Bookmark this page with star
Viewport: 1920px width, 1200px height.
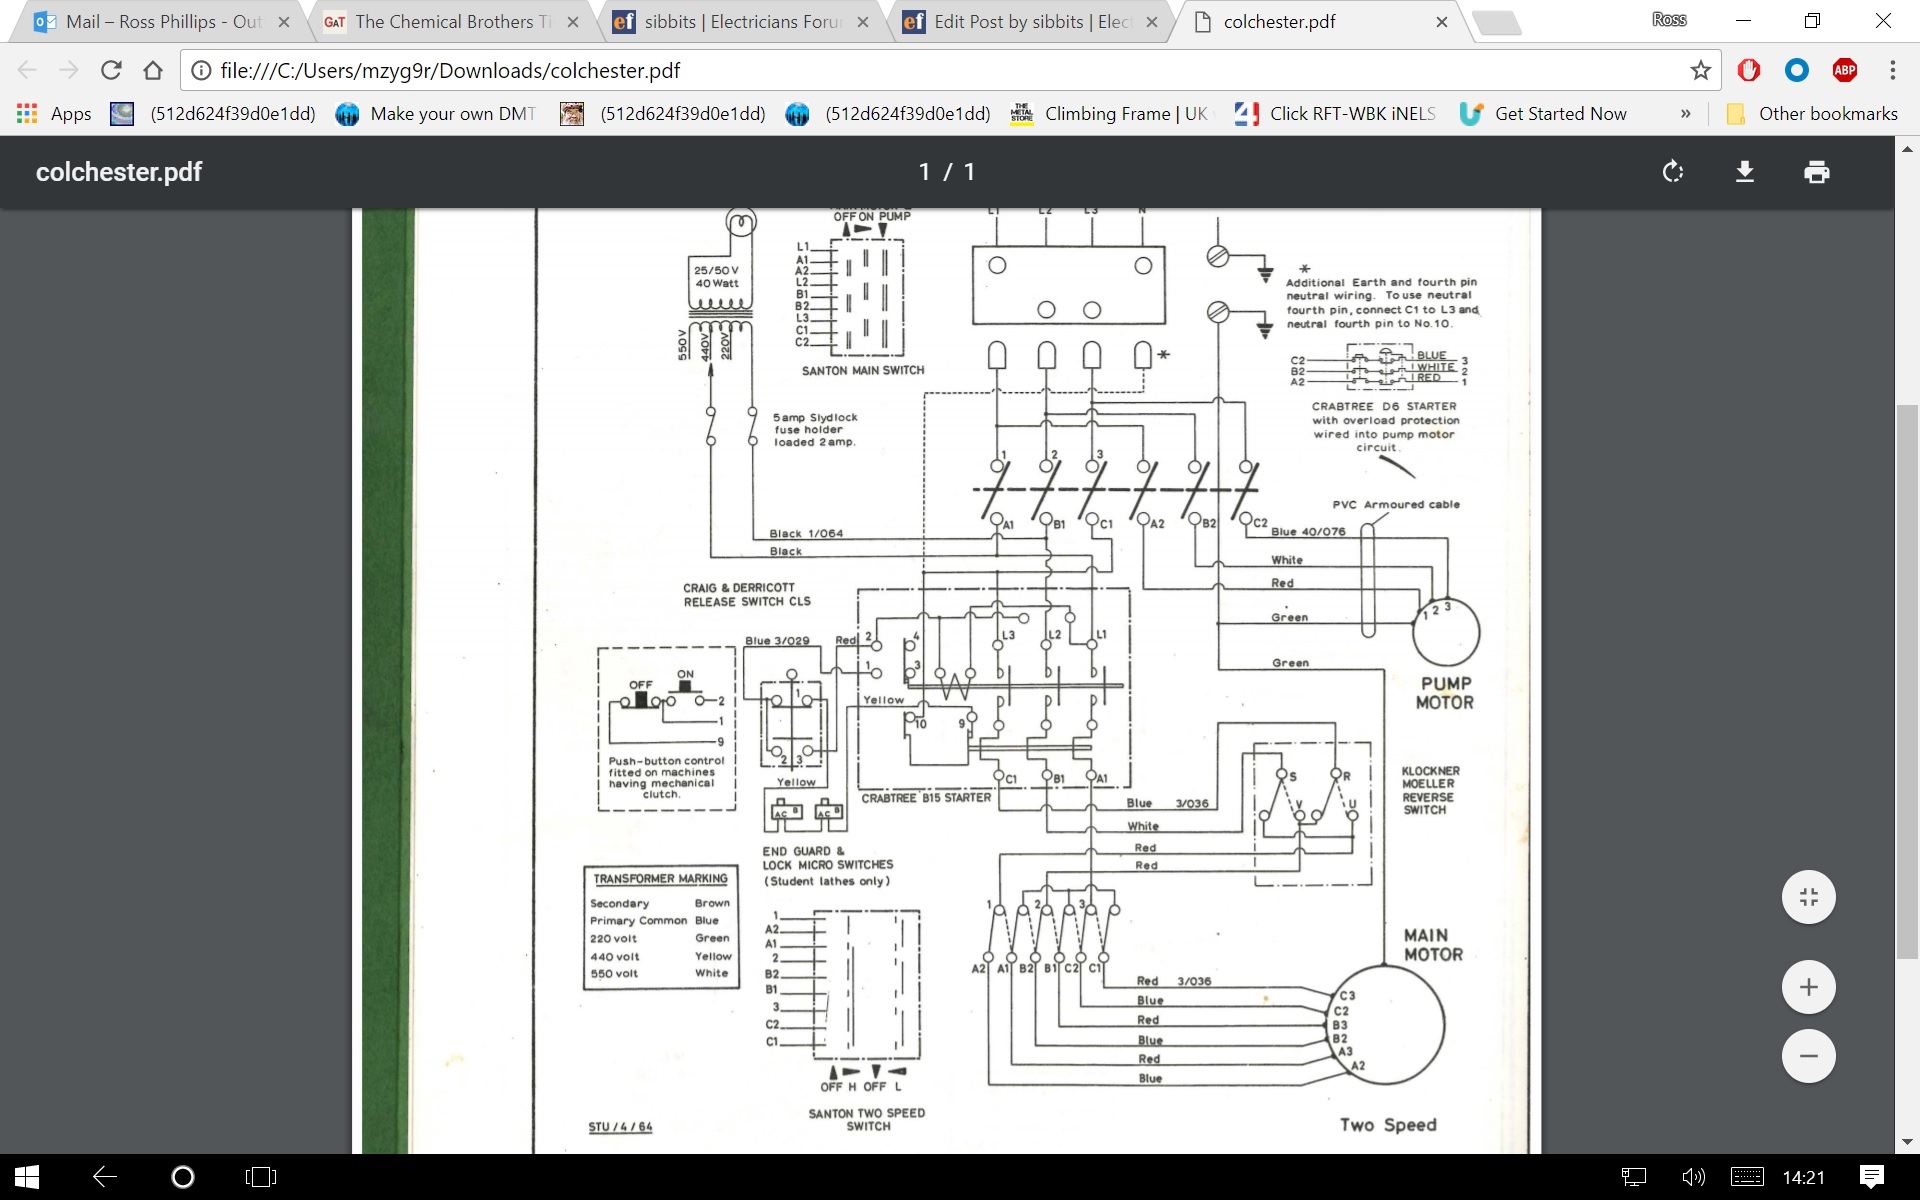tap(1700, 70)
